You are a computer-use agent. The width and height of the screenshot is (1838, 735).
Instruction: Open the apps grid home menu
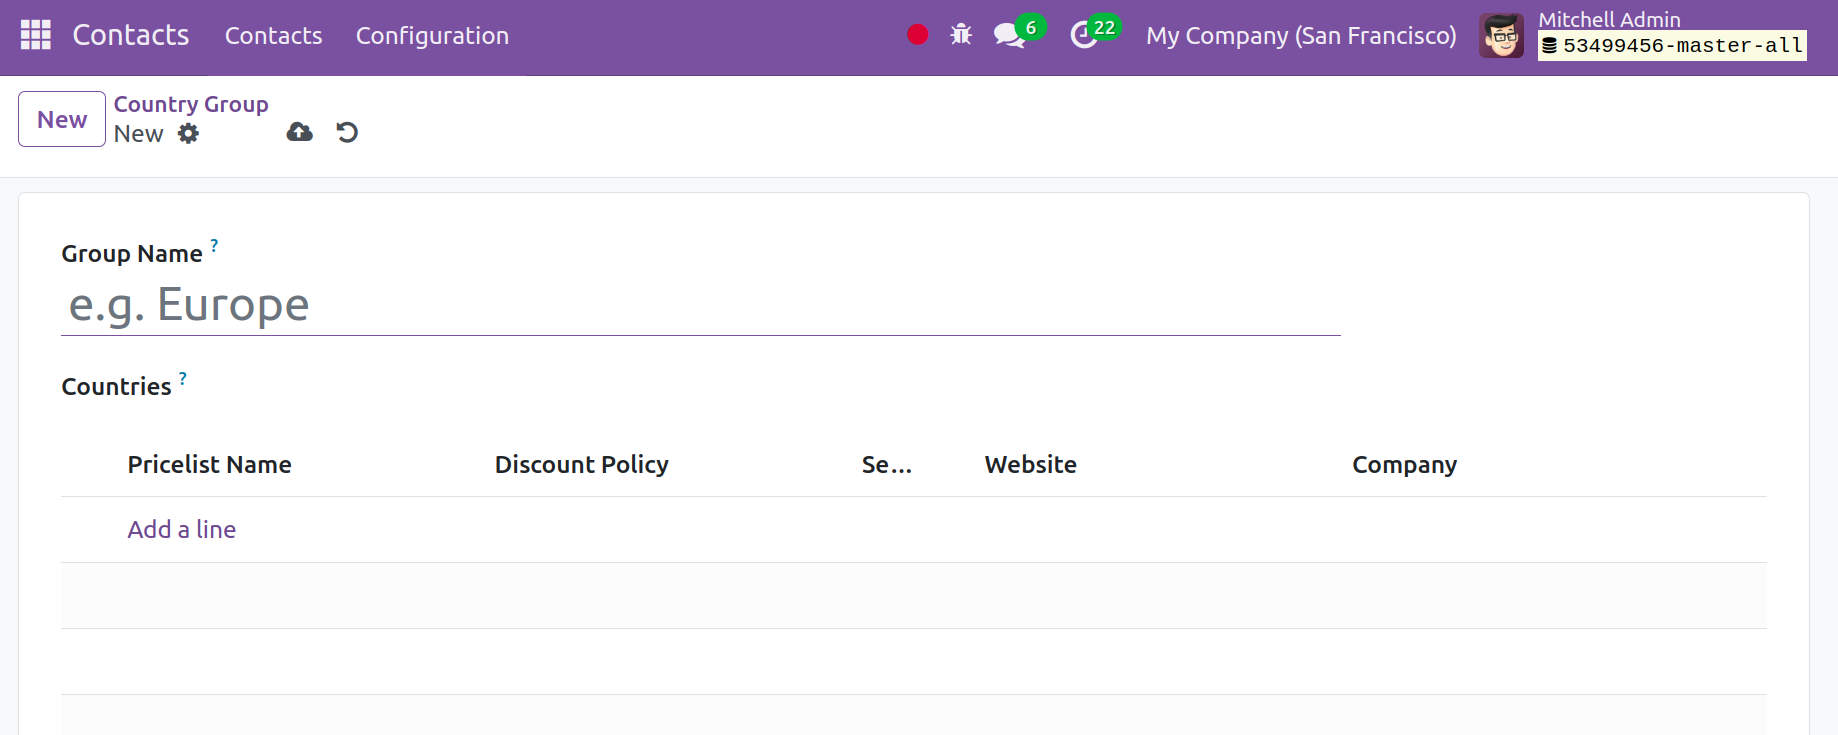(x=36, y=35)
